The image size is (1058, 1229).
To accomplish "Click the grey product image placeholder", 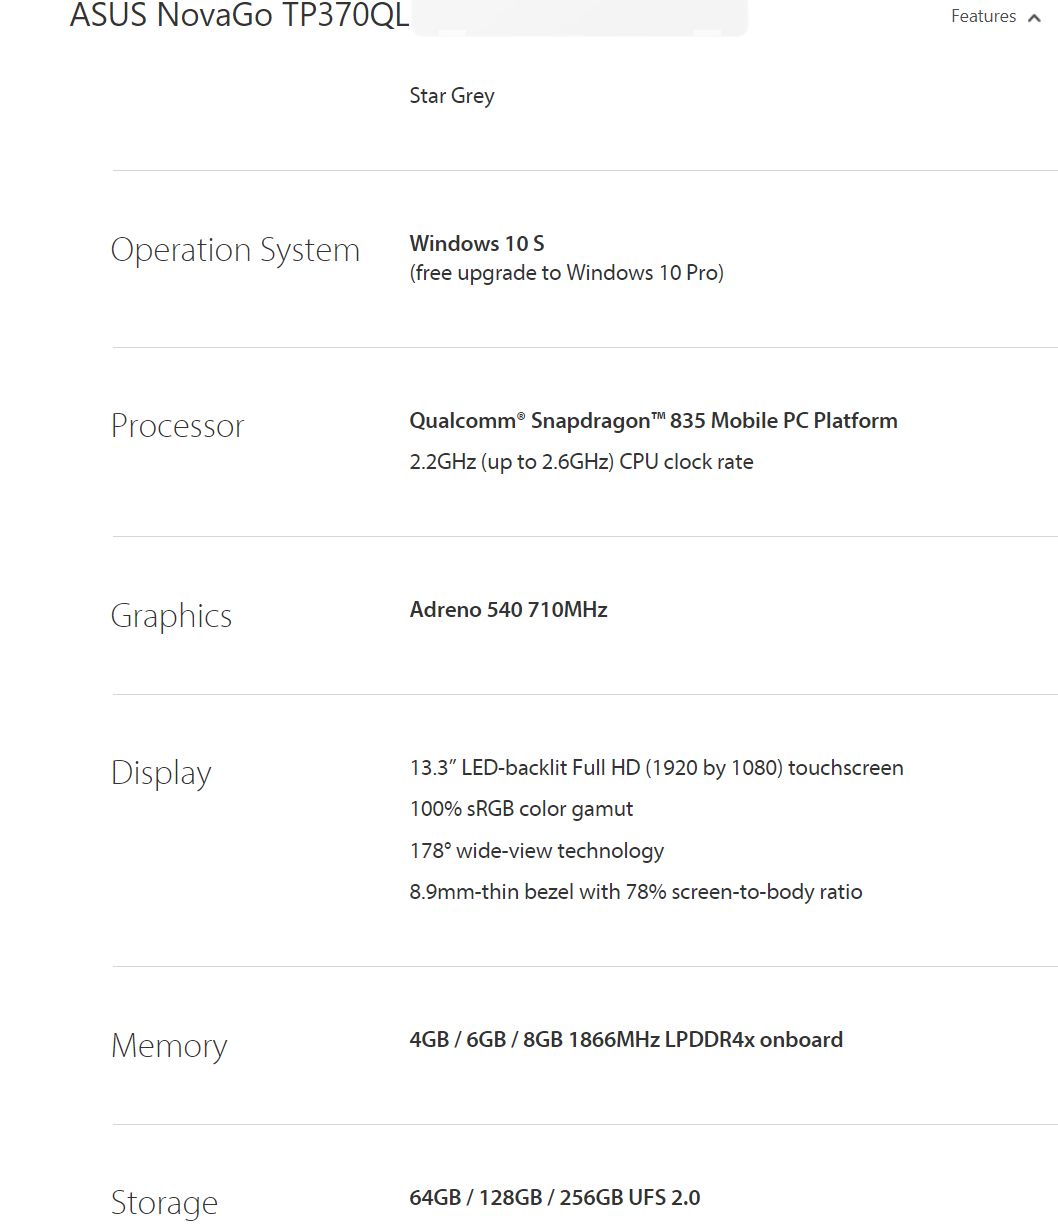I will coord(579,18).
